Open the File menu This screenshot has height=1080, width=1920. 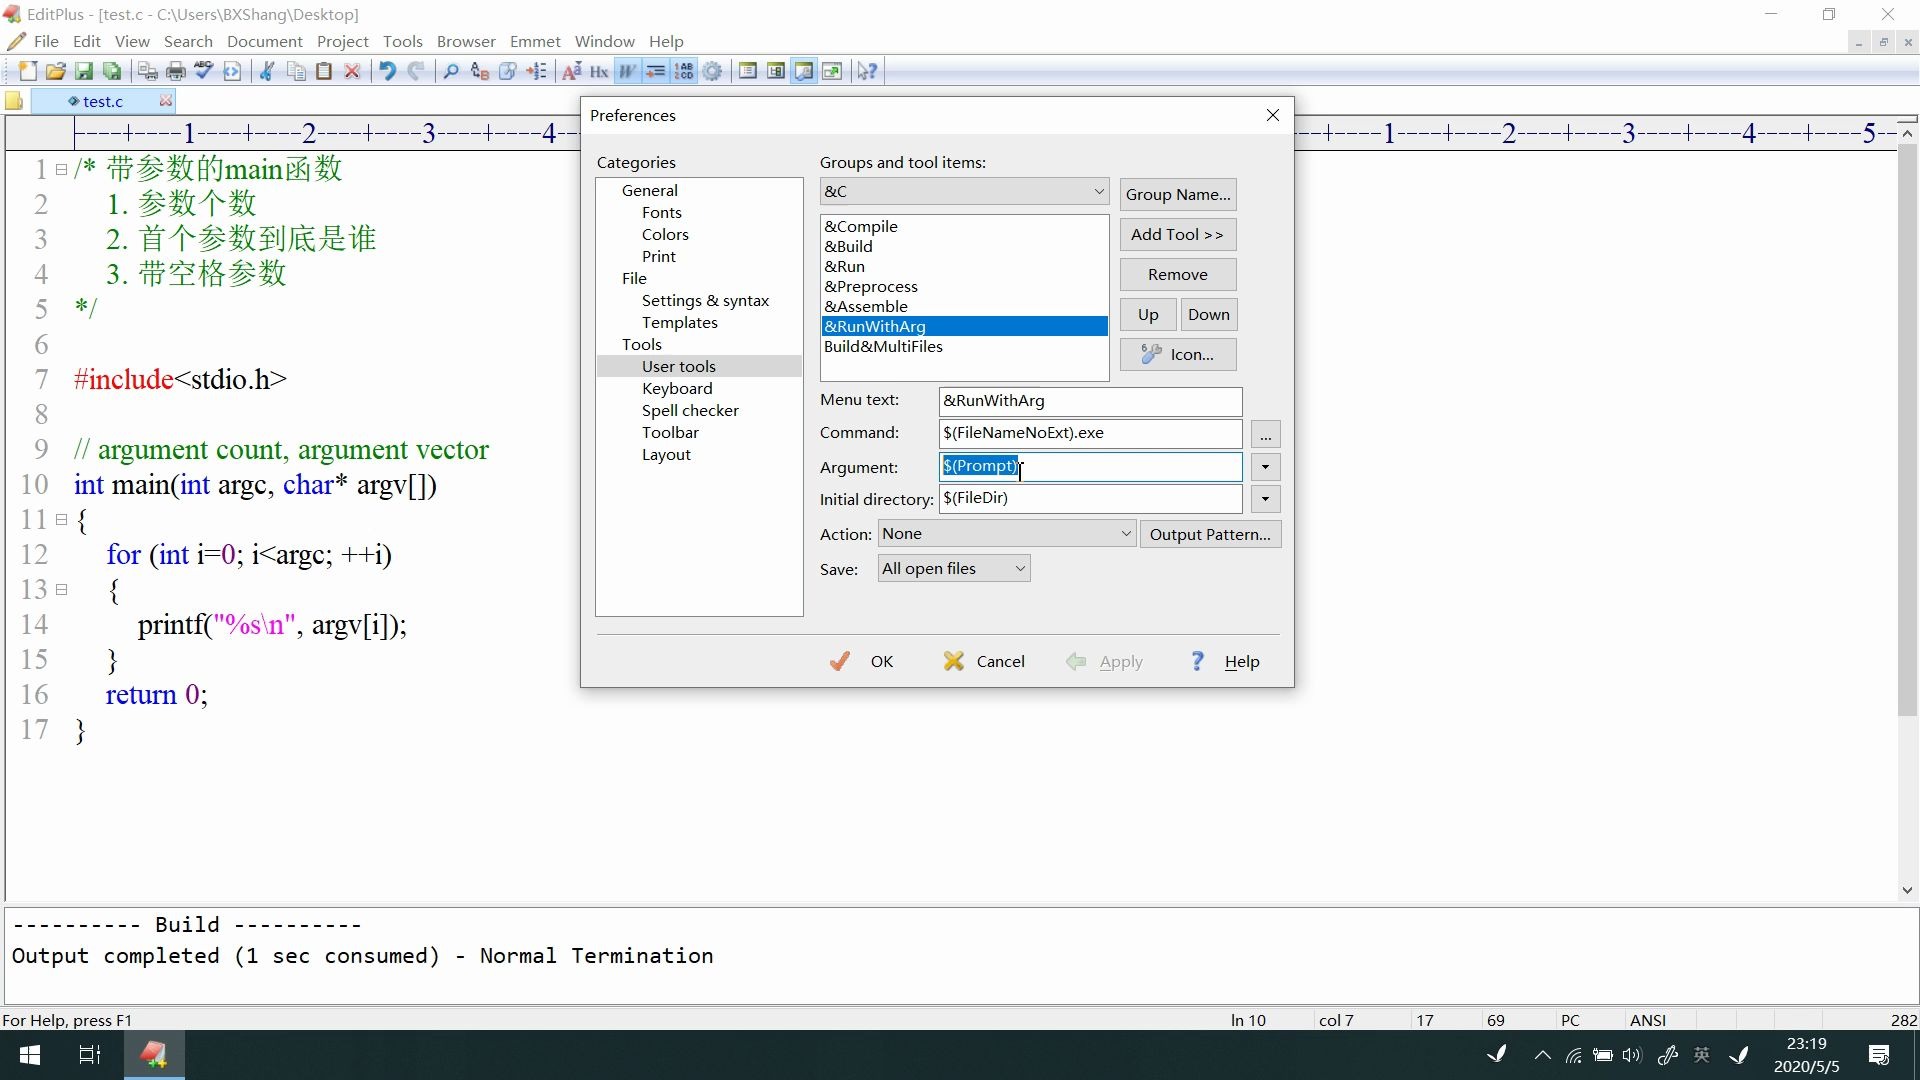(x=46, y=41)
